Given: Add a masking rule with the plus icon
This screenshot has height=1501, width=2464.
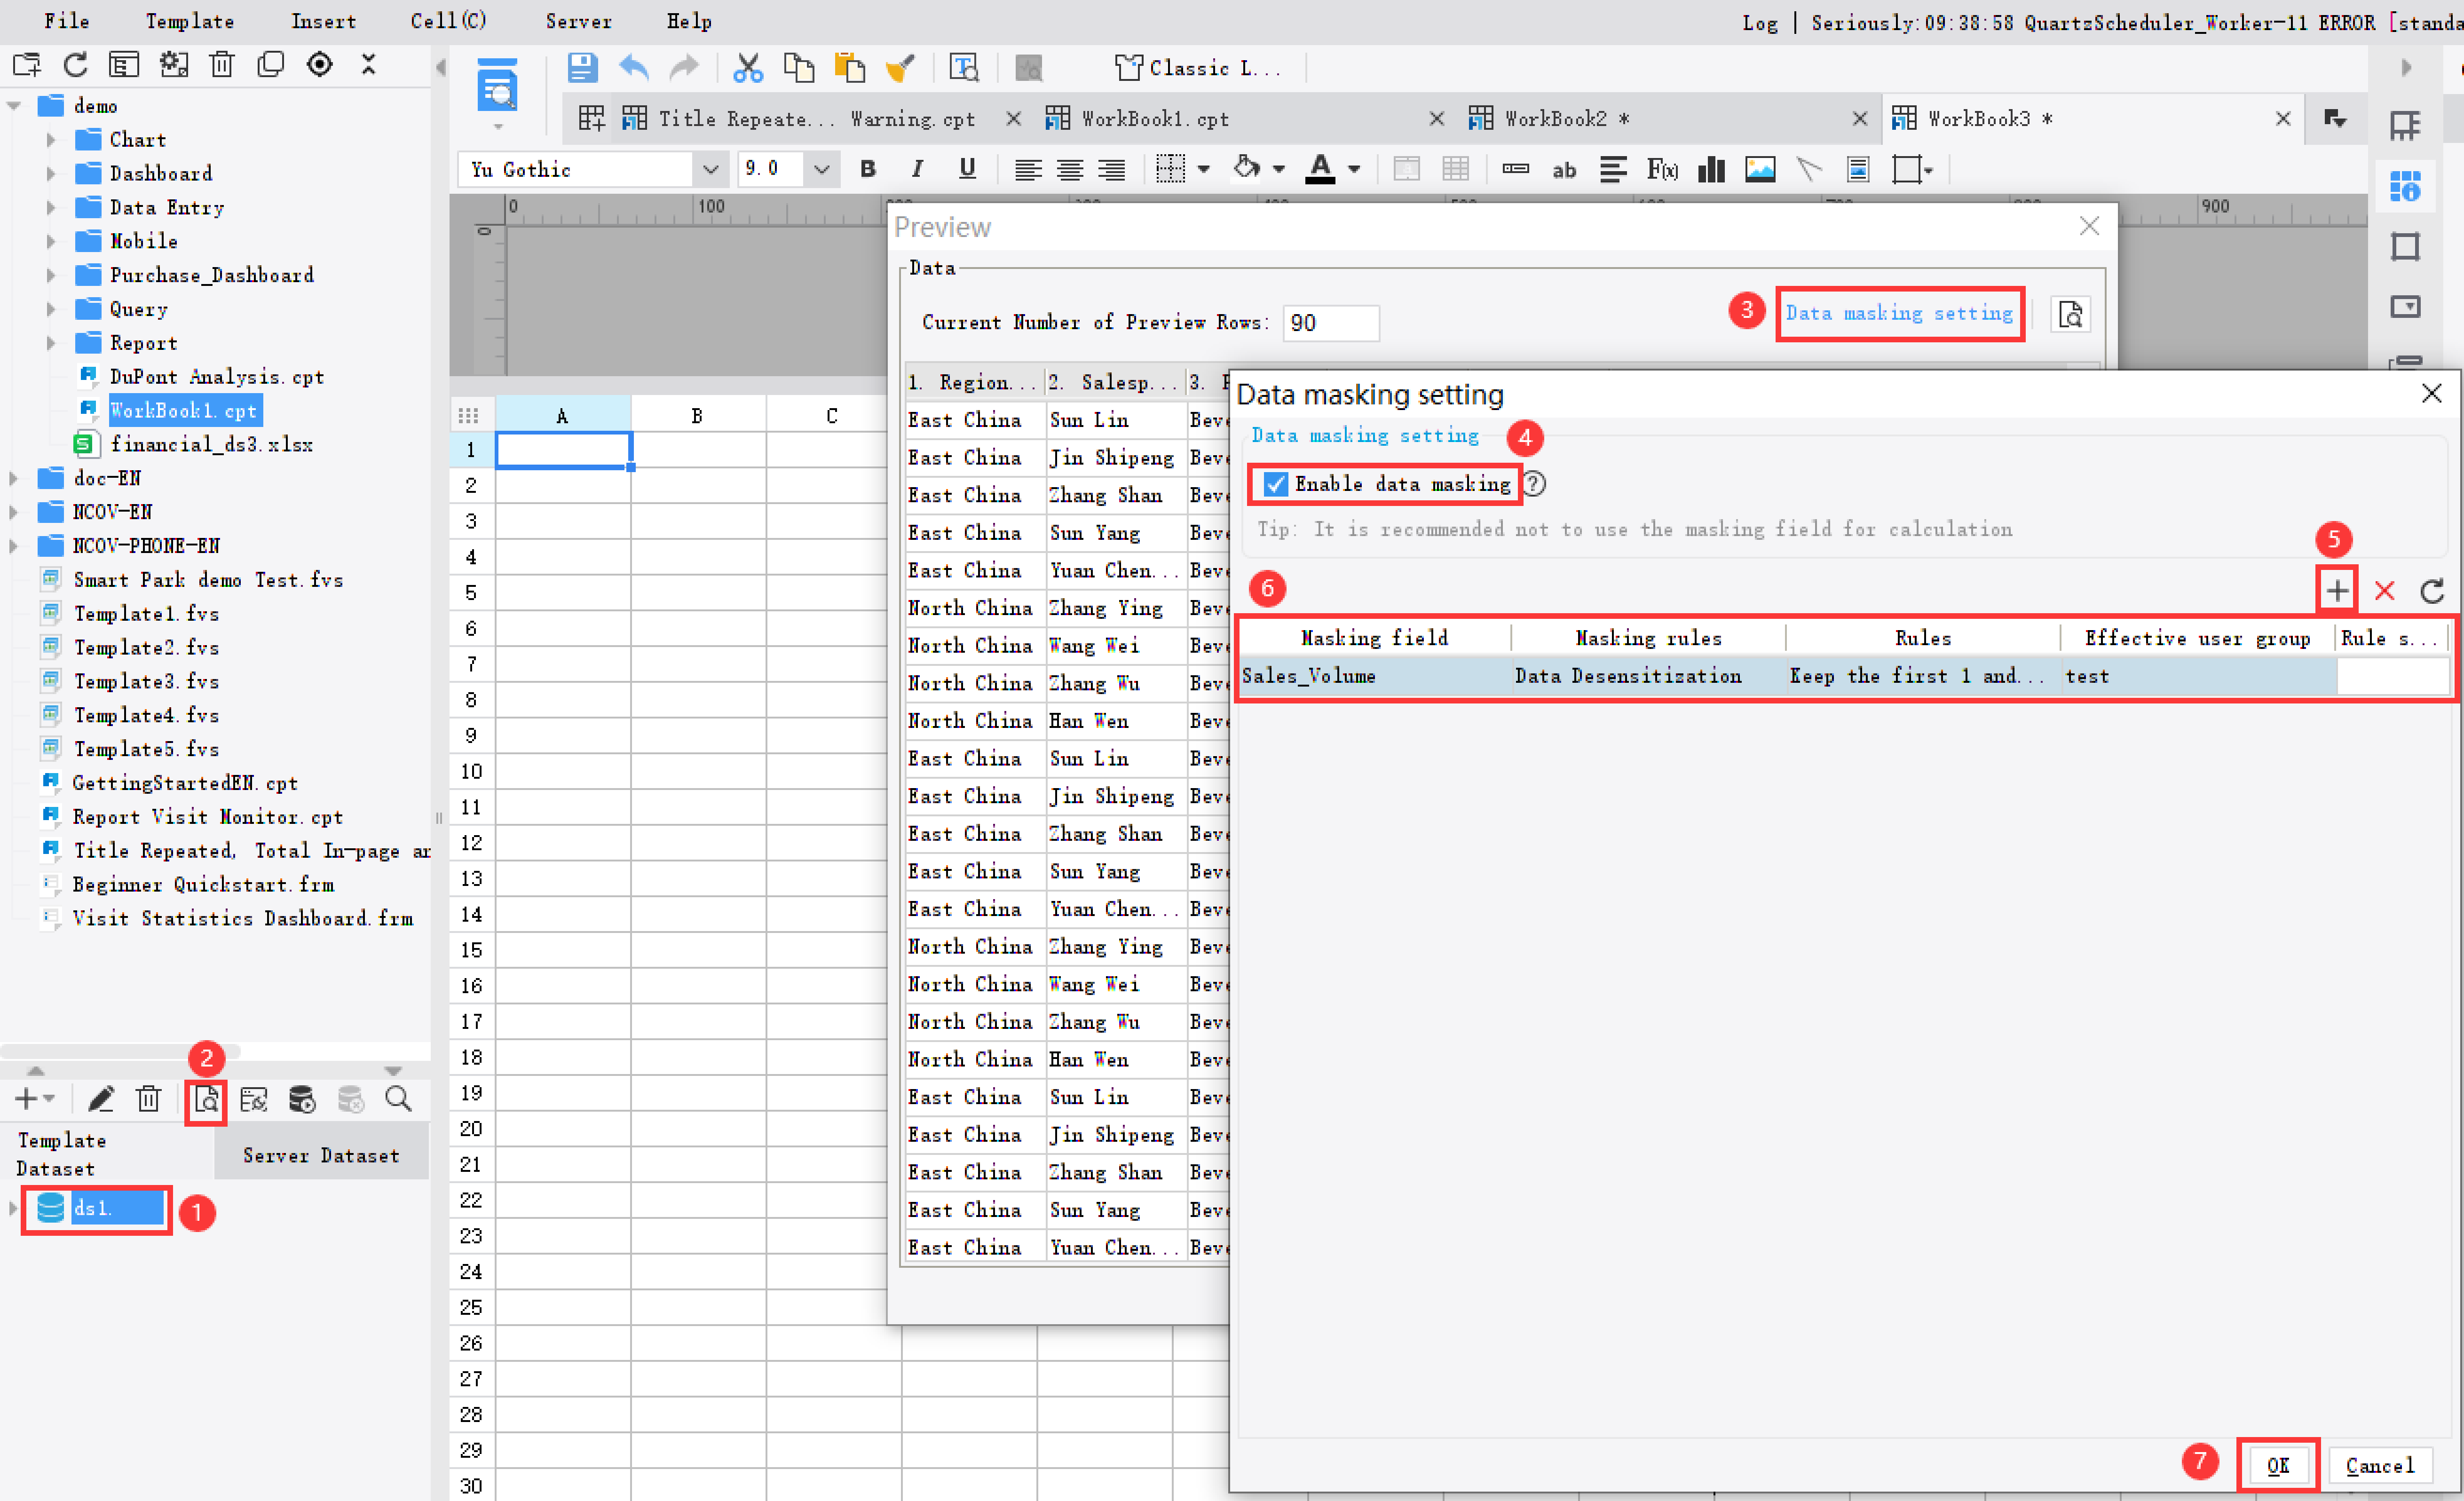Looking at the screenshot, I should 2337,590.
